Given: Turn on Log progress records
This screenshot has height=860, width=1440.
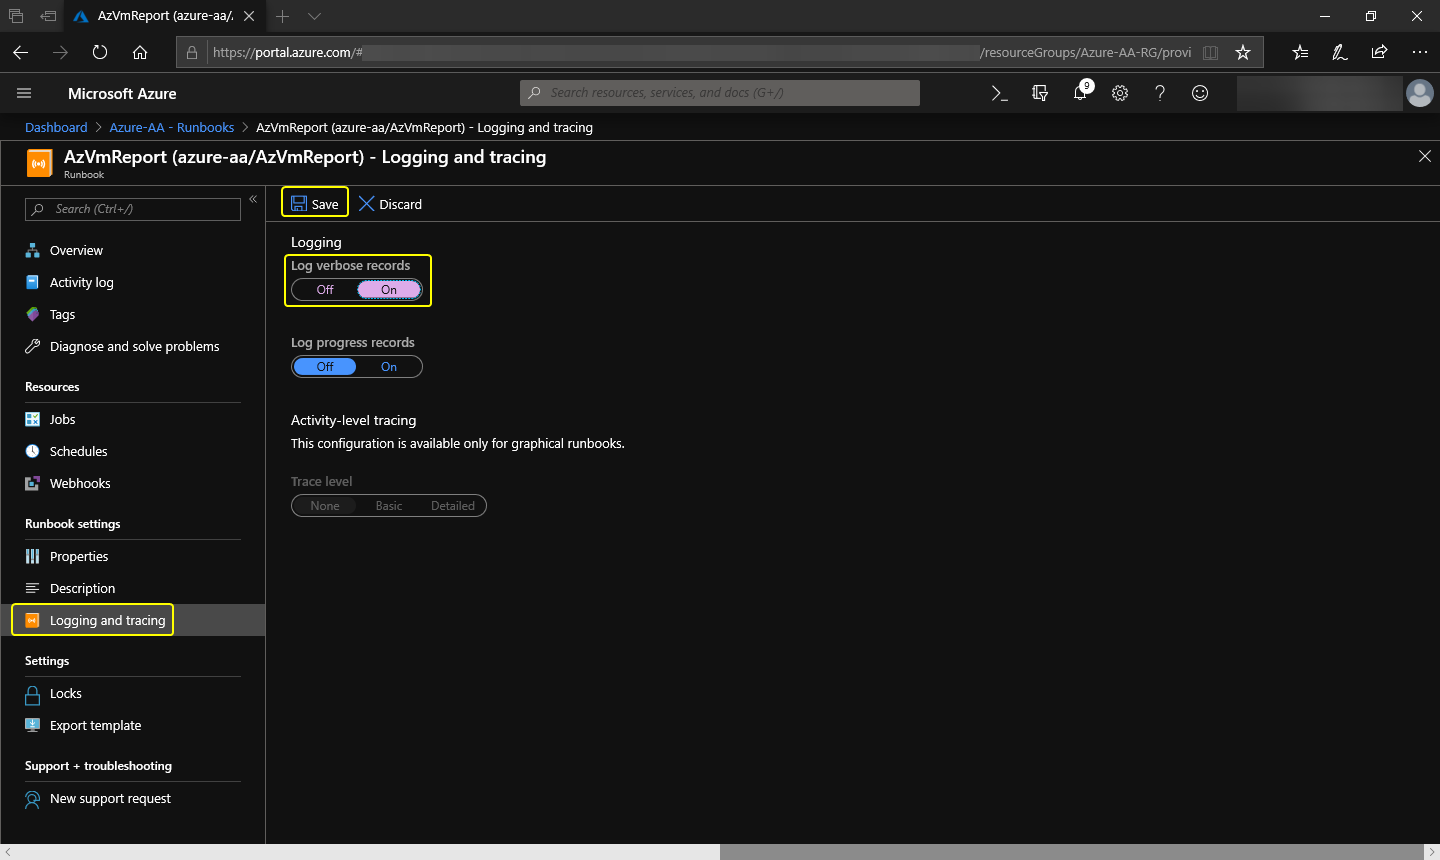Looking at the screenshot, I should point(389,367).
